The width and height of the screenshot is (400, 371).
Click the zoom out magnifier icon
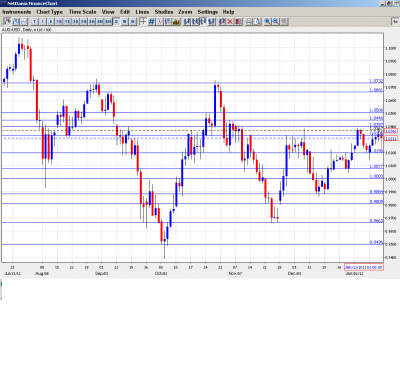tap(276, 22)
